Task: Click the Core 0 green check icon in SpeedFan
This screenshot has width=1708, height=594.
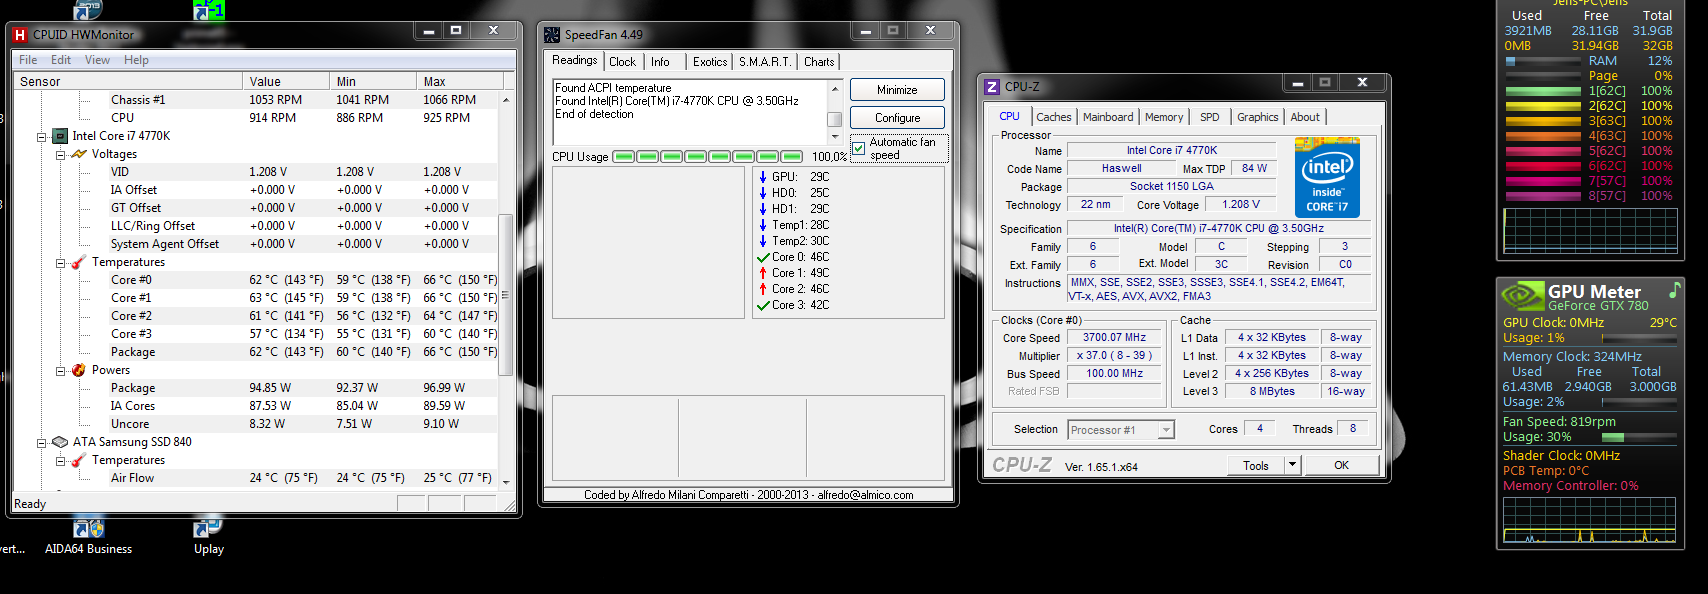Action: point(763,257)
